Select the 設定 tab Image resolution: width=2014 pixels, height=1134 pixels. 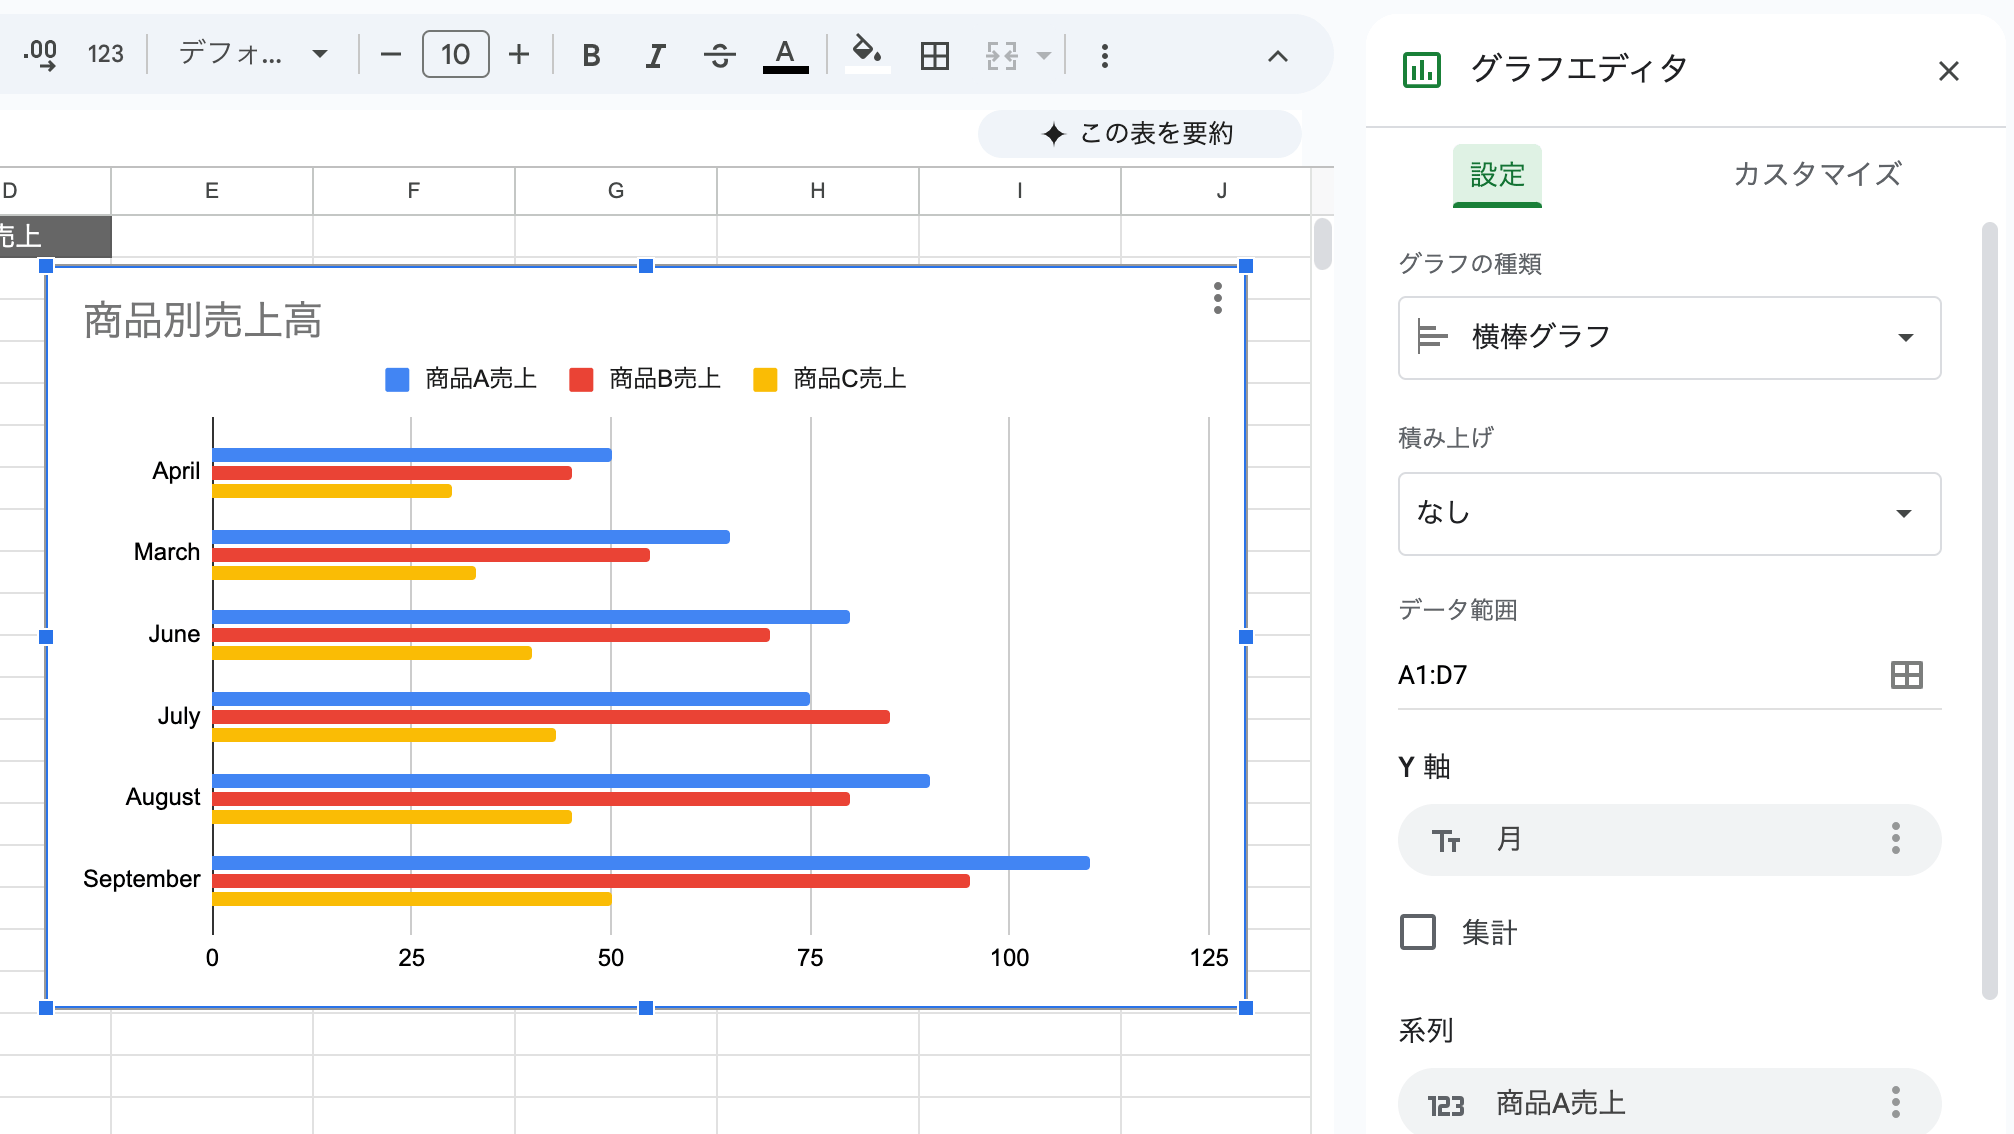click(x=1497, y=174)
